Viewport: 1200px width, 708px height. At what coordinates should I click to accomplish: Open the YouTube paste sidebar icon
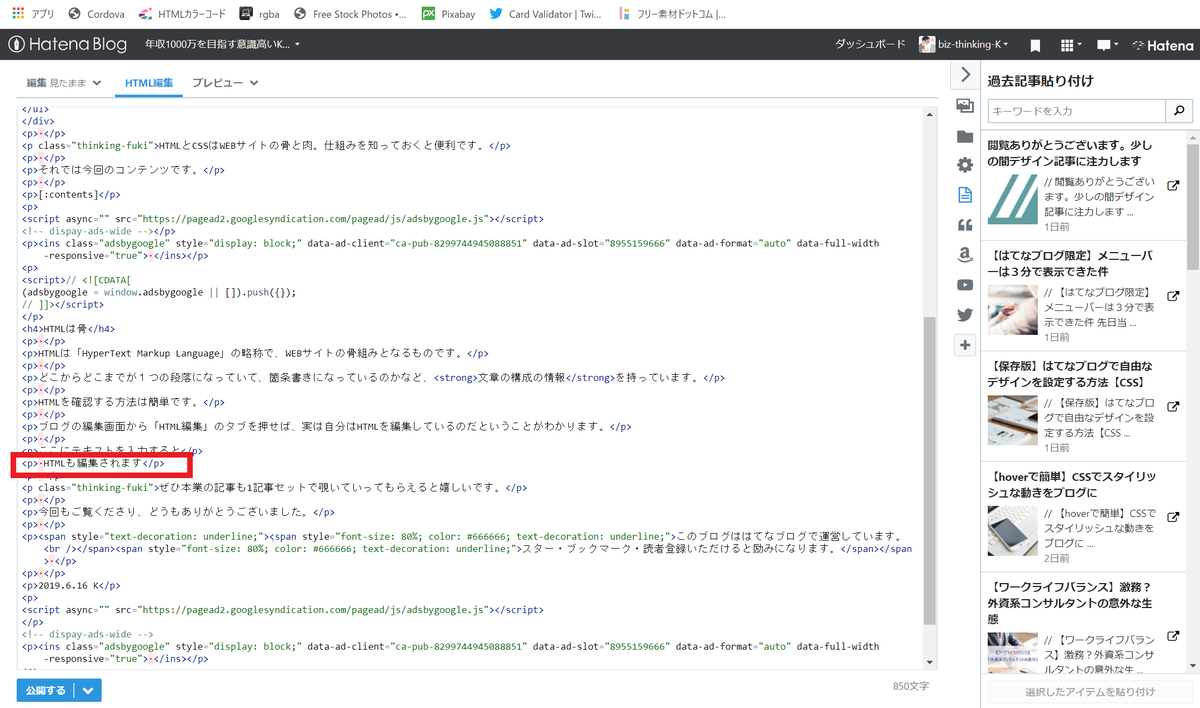point(965,285)
